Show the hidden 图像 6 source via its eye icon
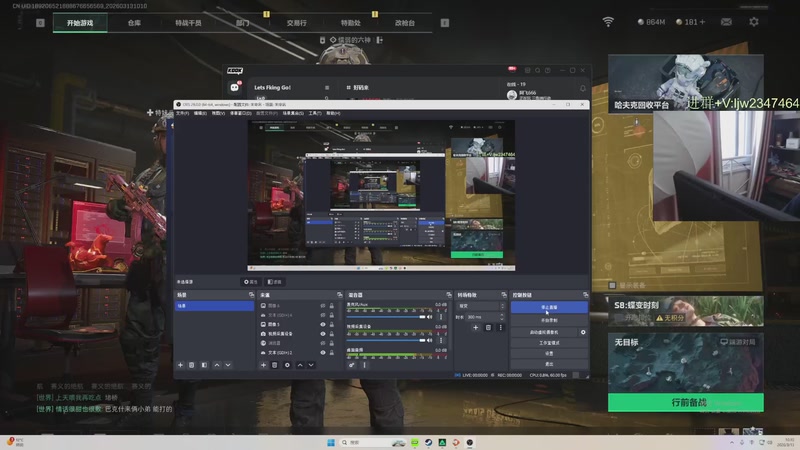This screenshot has height=450, width=800. point(322,306)
